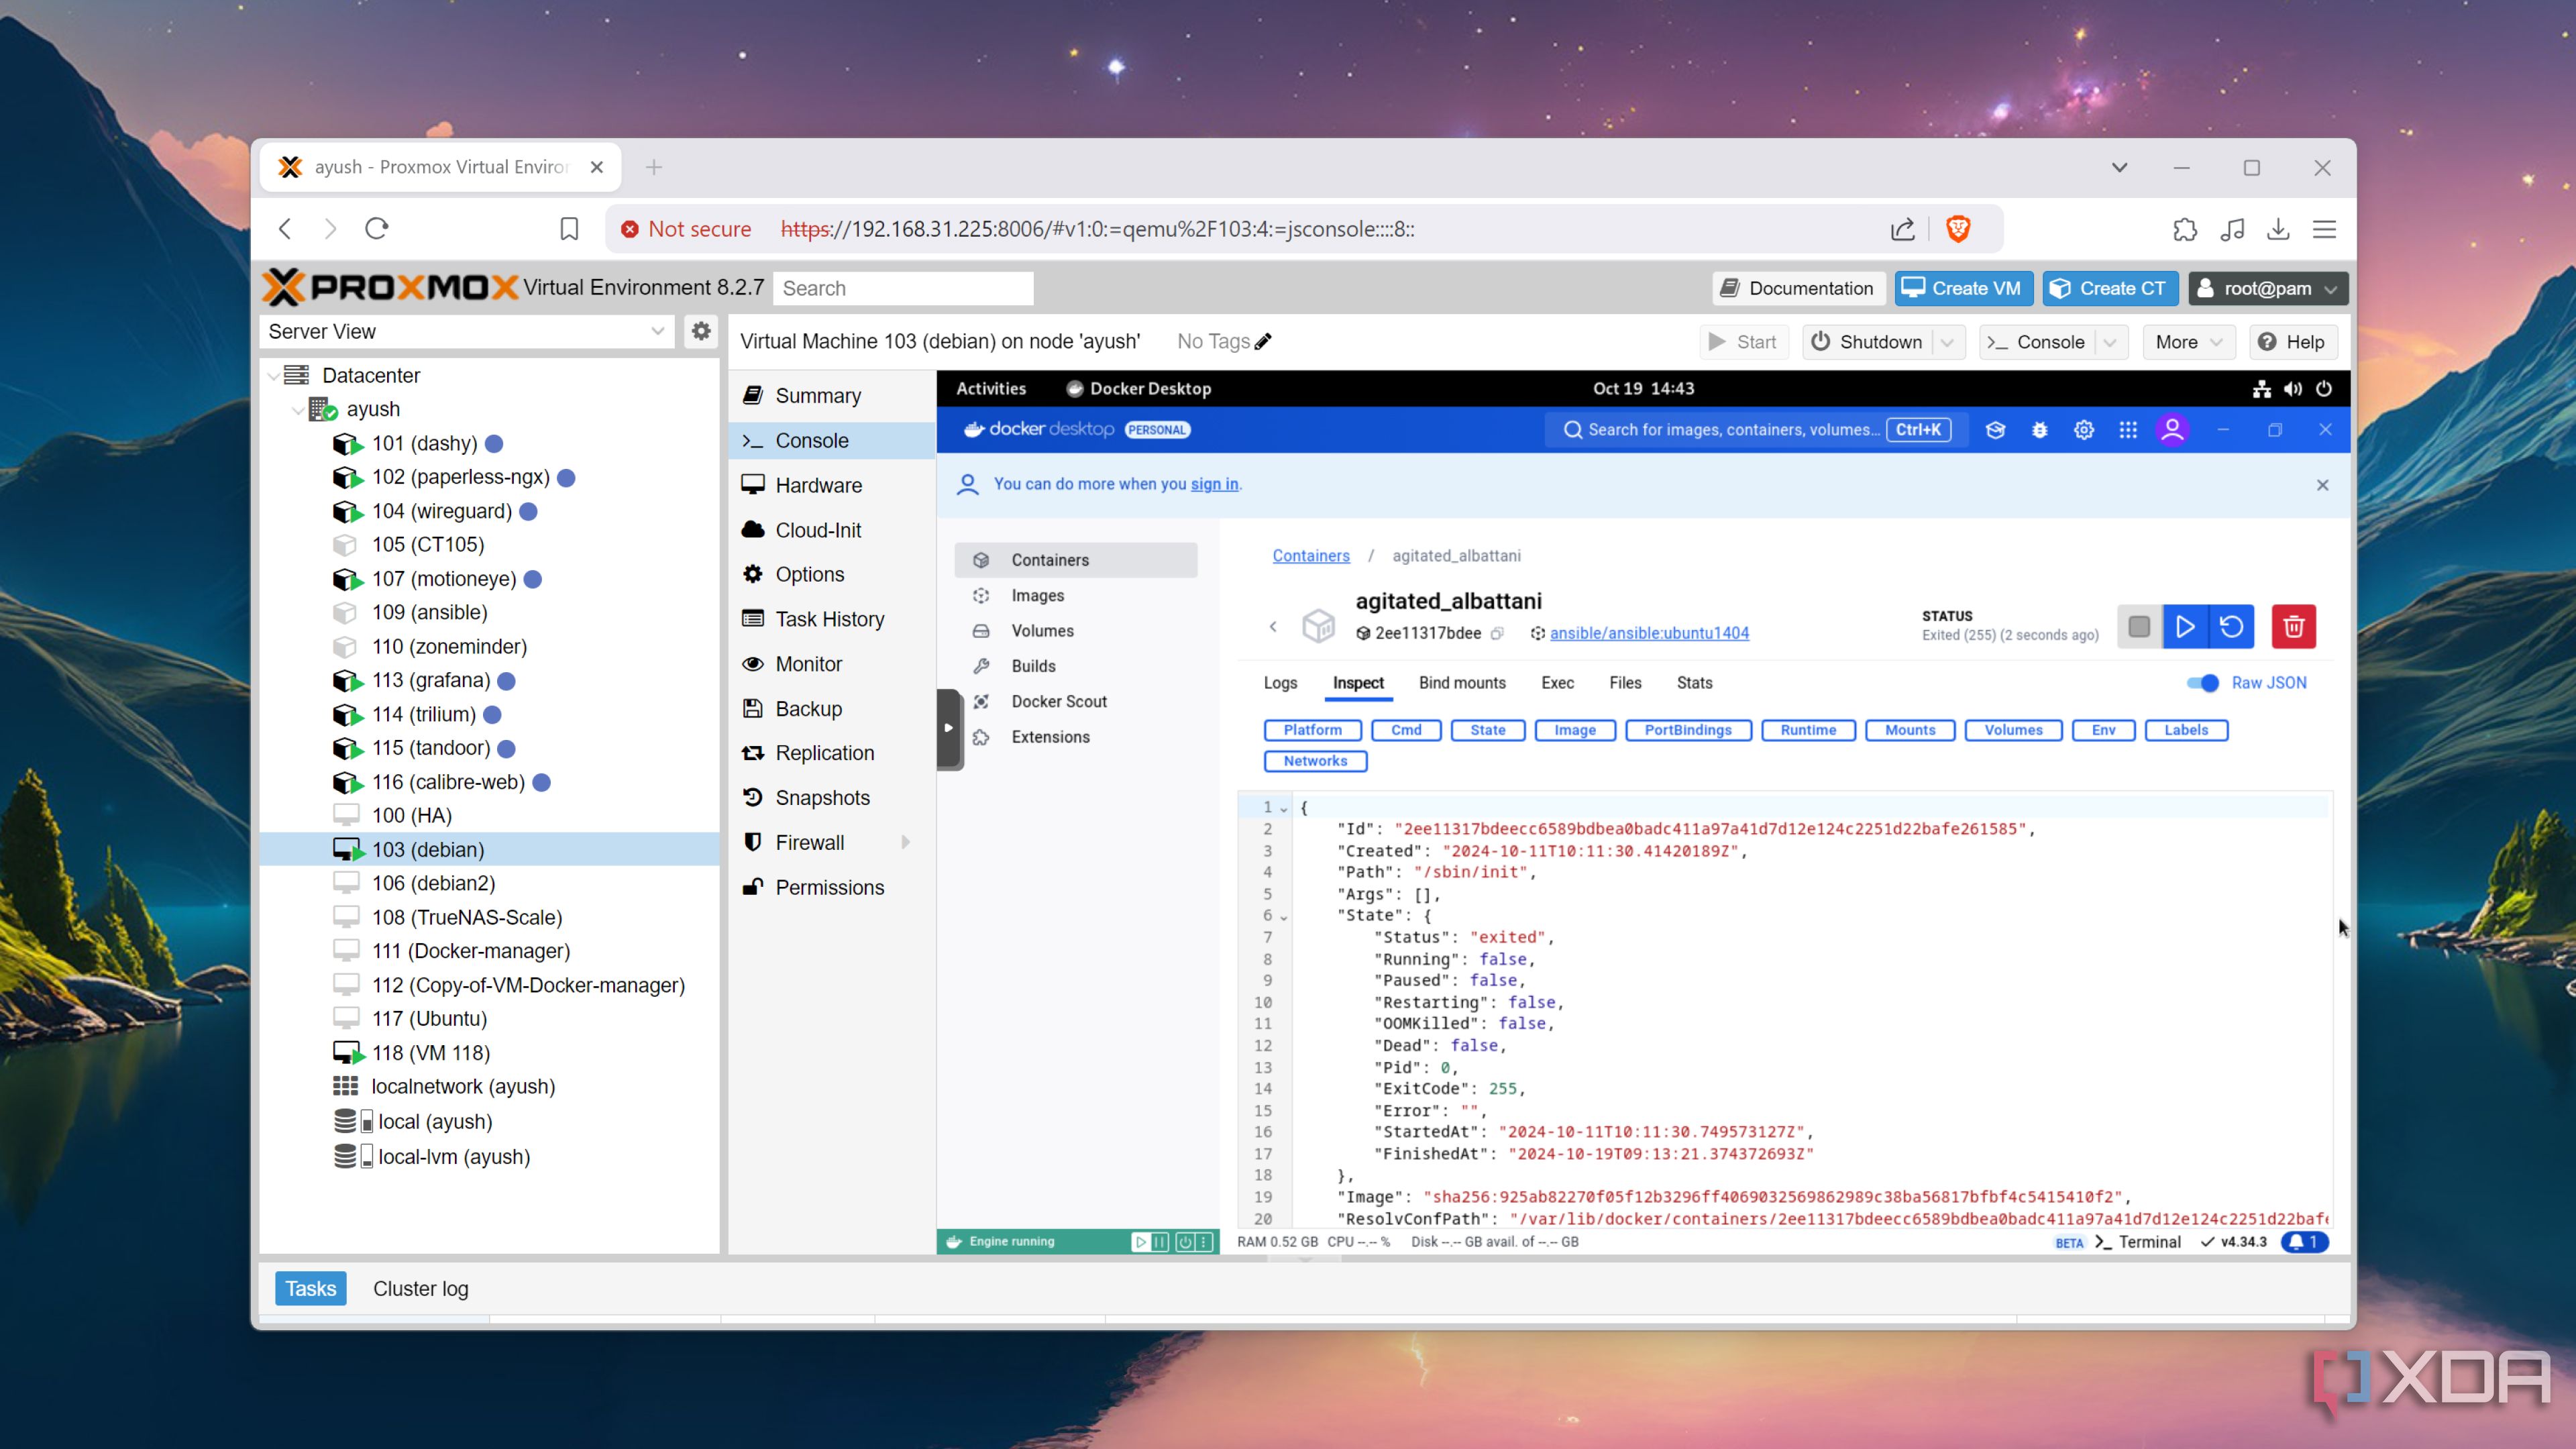The image size is (2576, 1449).
Task: Pause the Docker engine
Action: (x=1160, y=1241)
